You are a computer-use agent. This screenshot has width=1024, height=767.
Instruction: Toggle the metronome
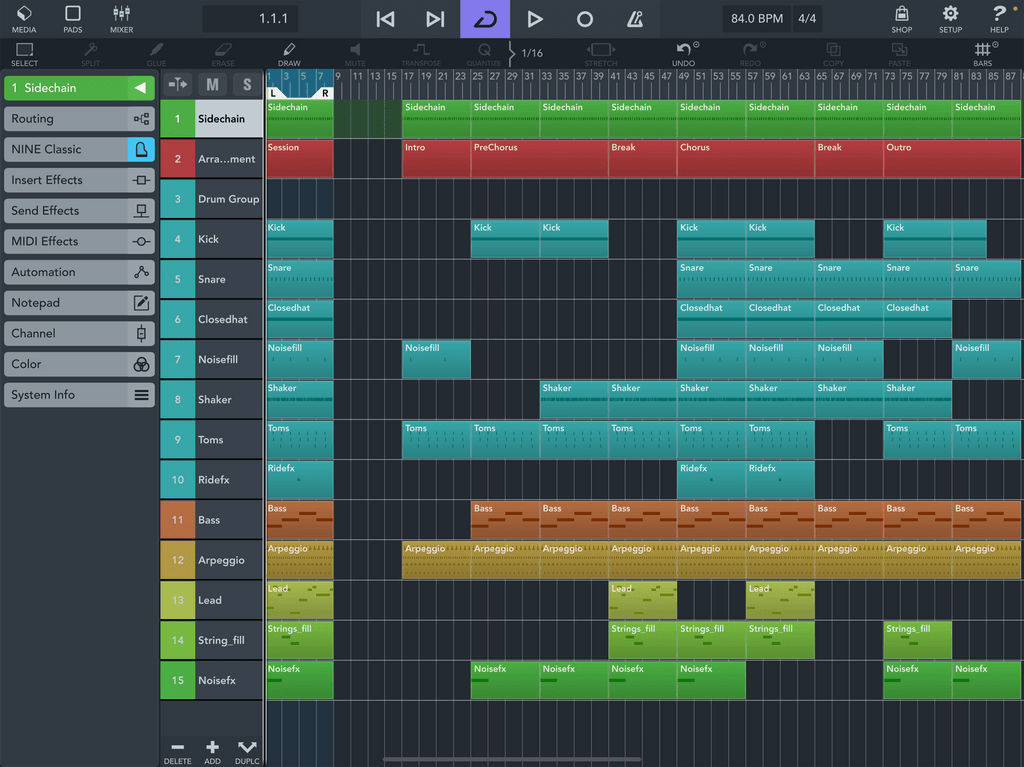pyautogui.click(x=635, y=19)
